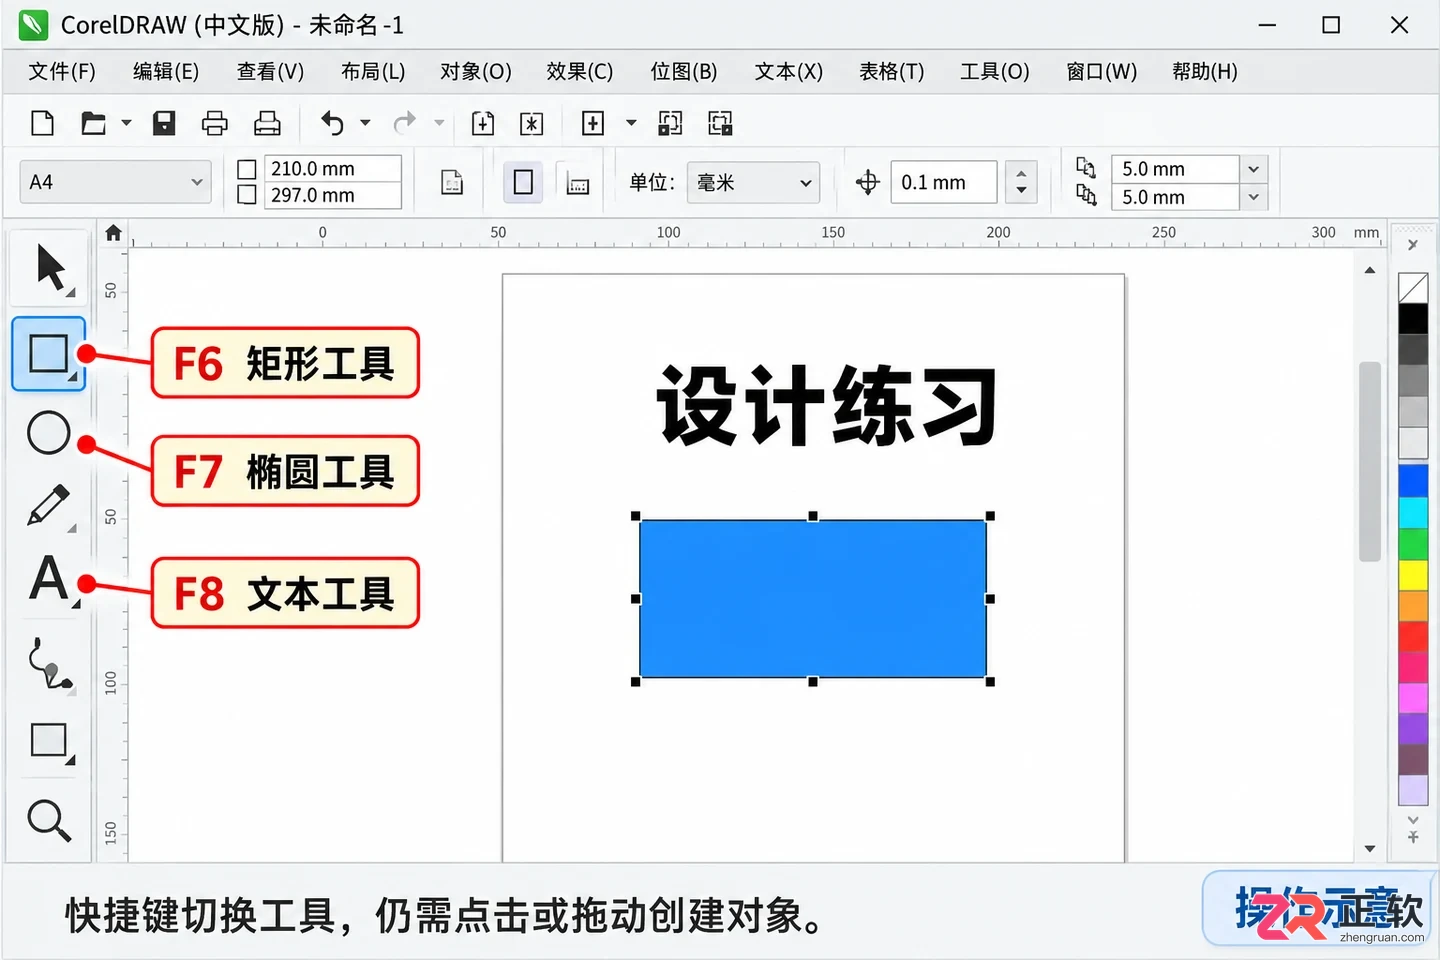The image size is (1440, 960).
Task: Click the add page plus icon
Action: [593, 123]
